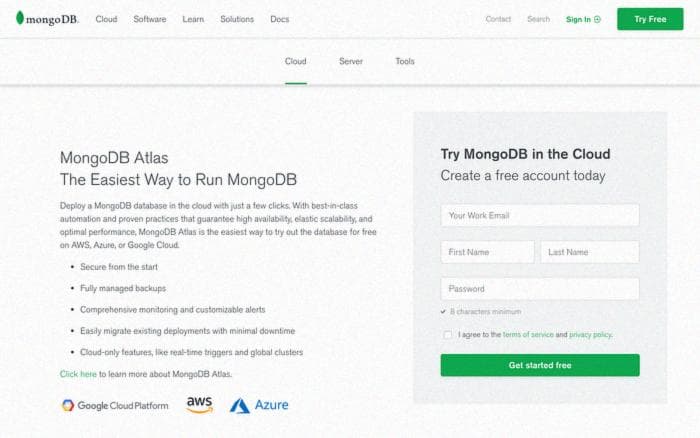This screenshot has height=438, width=700.
Task: Click the Get started free button
Action: click(x=540, y=365)
